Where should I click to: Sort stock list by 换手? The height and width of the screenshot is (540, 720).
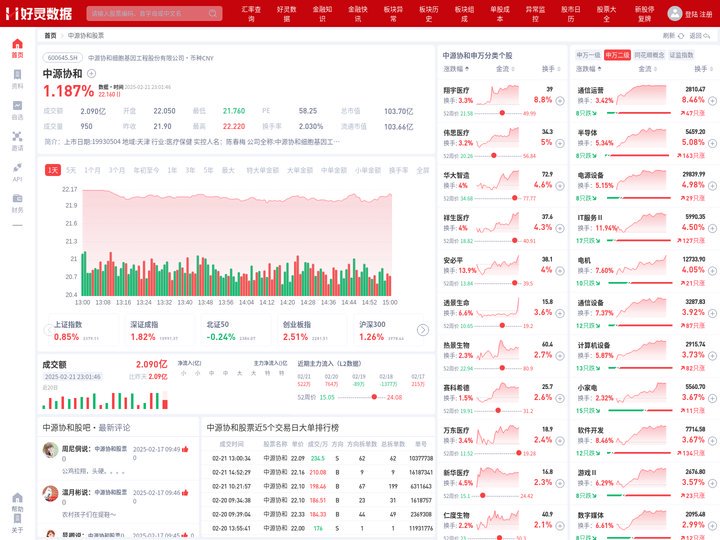point(551,69)
